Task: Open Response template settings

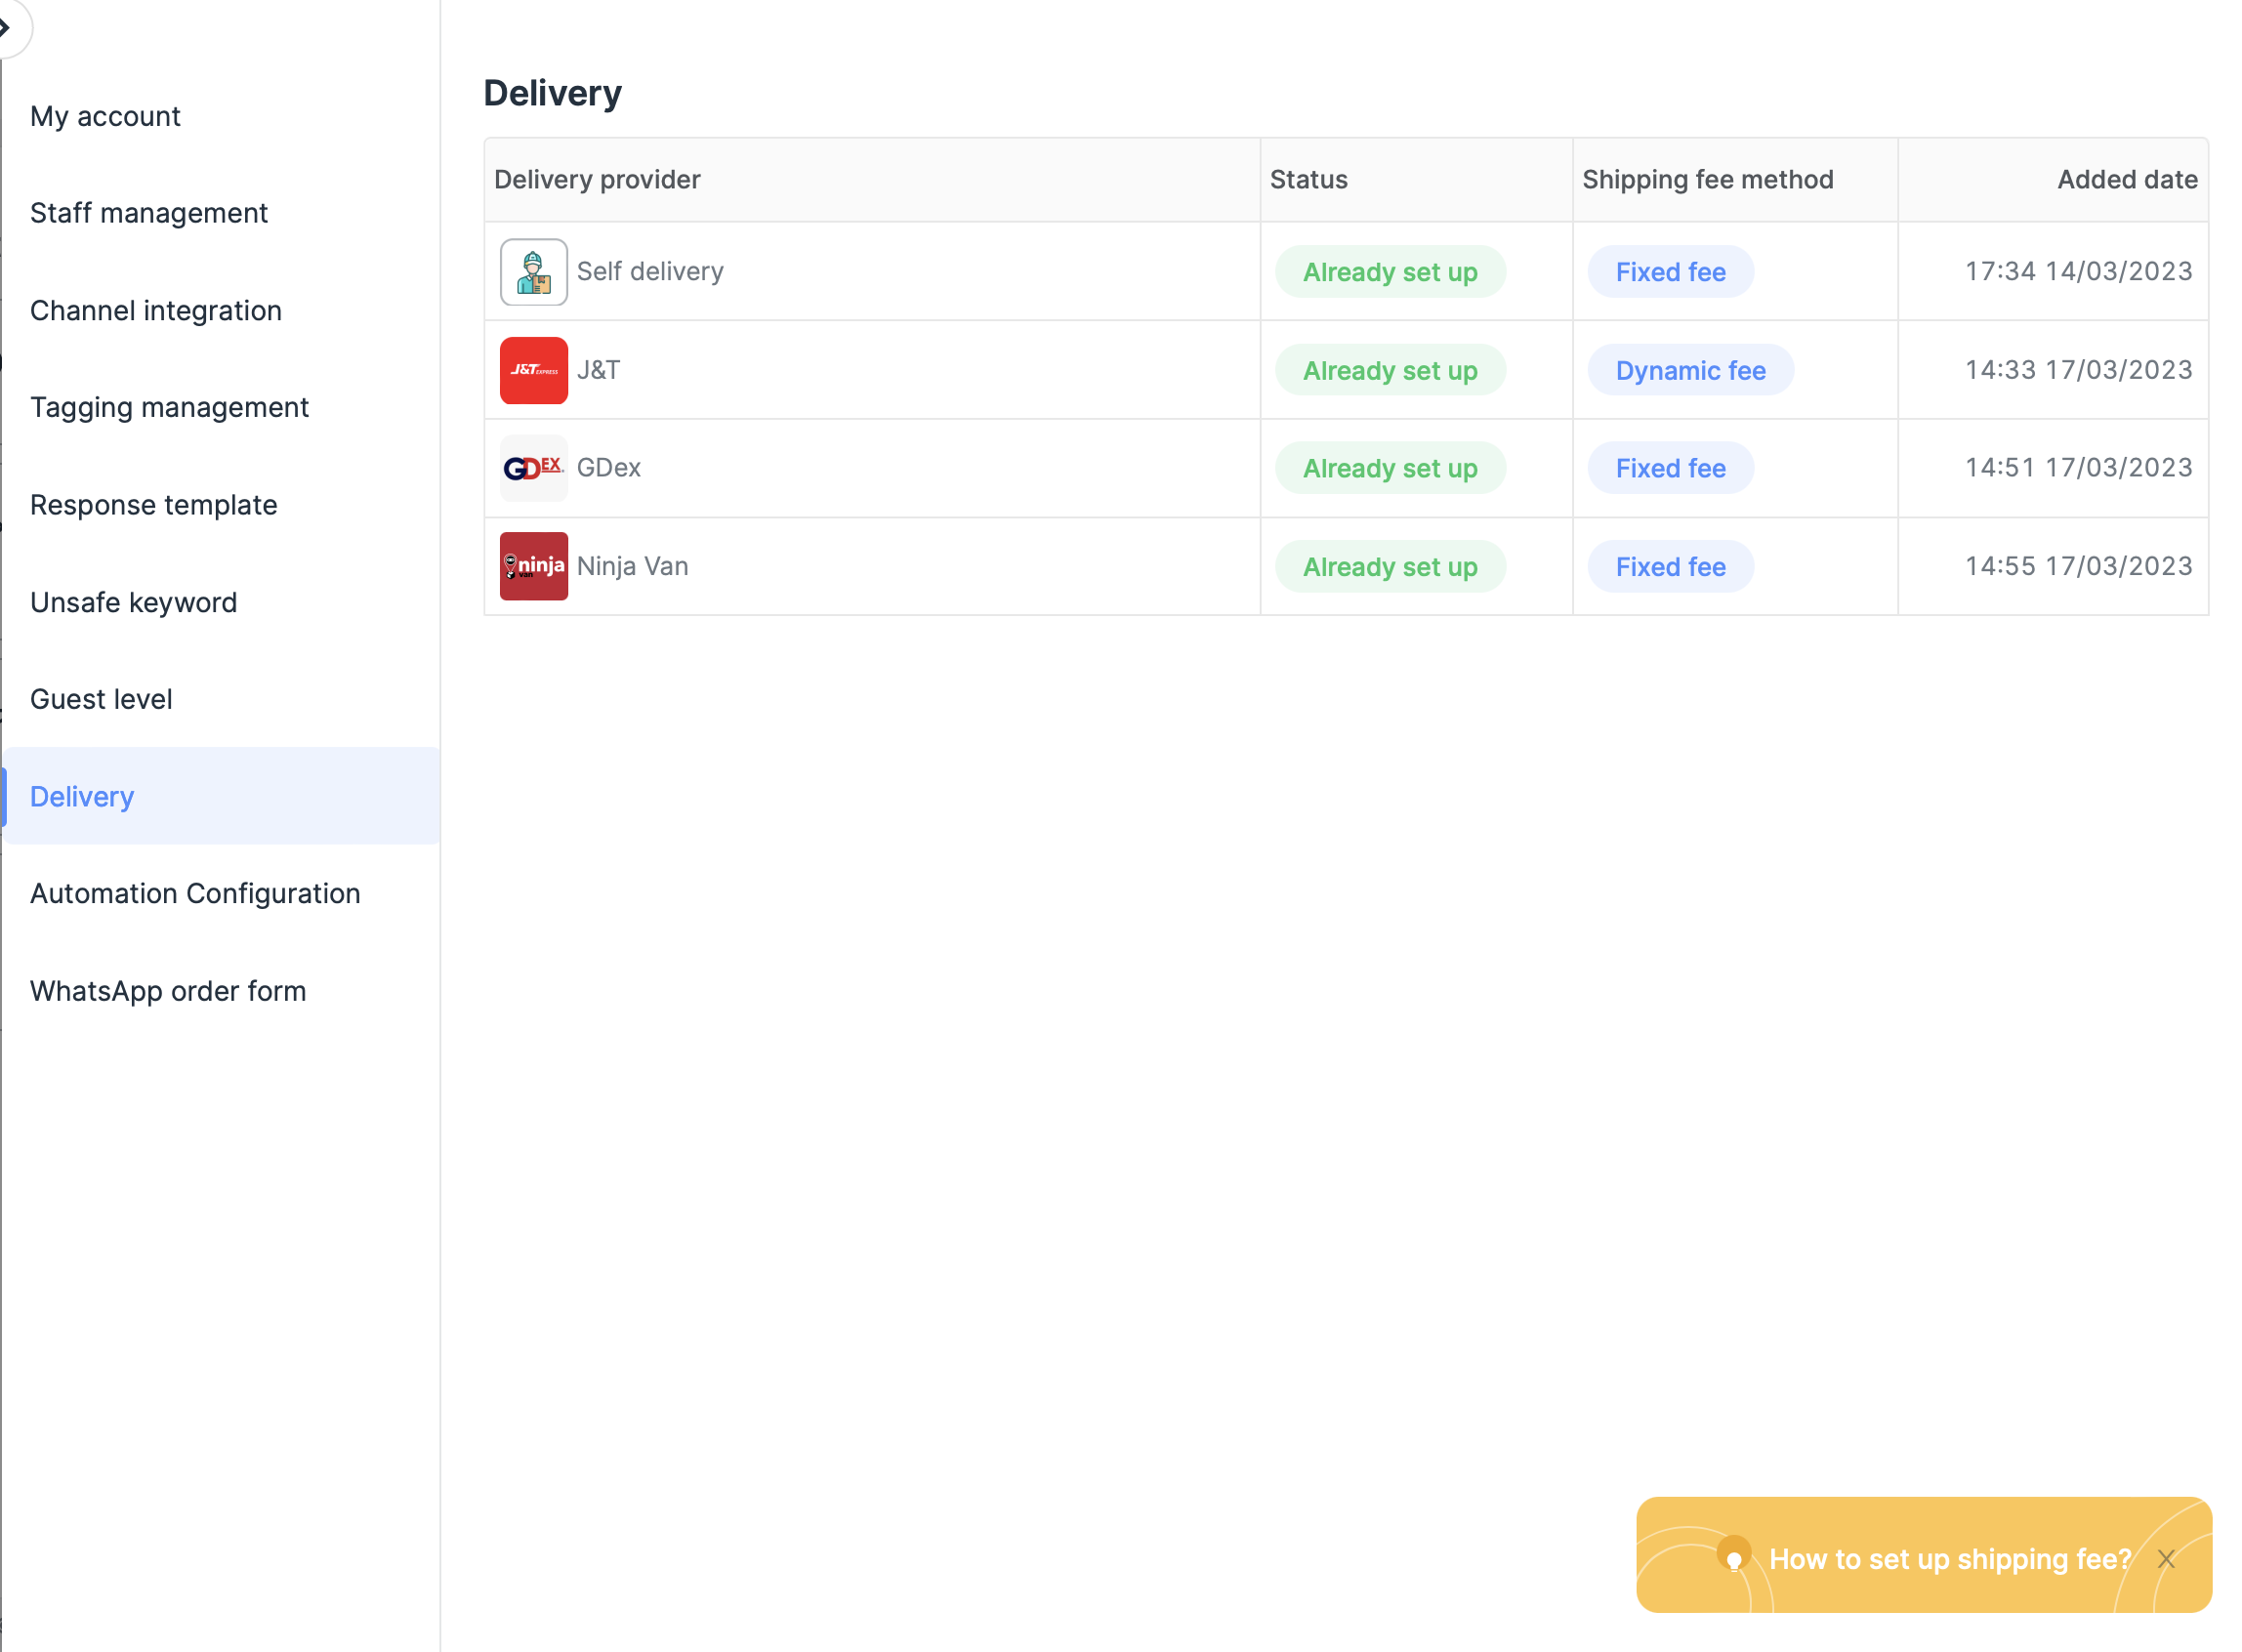Action: 154,505
